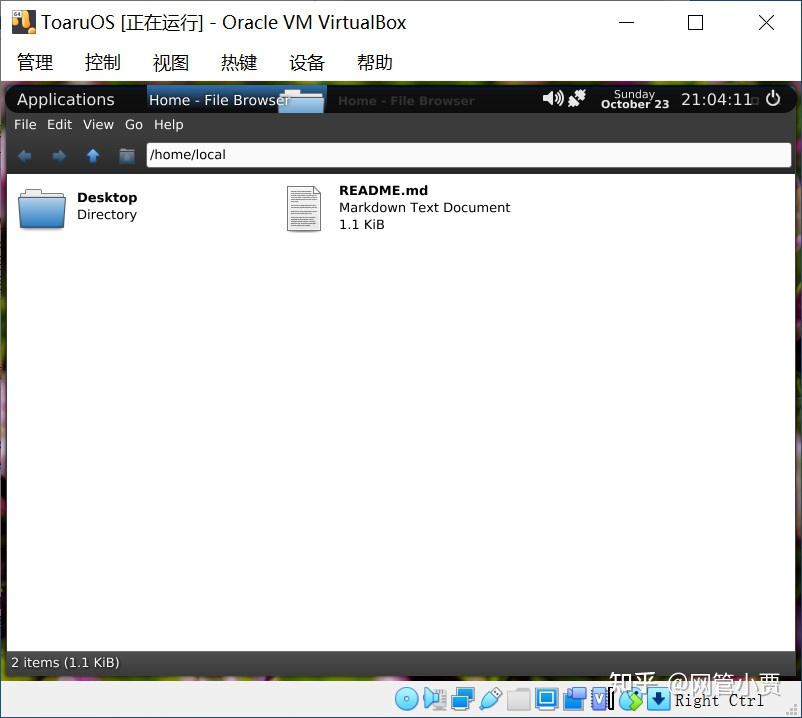Open the View menu in File Browser
The width and height of the screenshot is (802, 718).
pos(98,124)
